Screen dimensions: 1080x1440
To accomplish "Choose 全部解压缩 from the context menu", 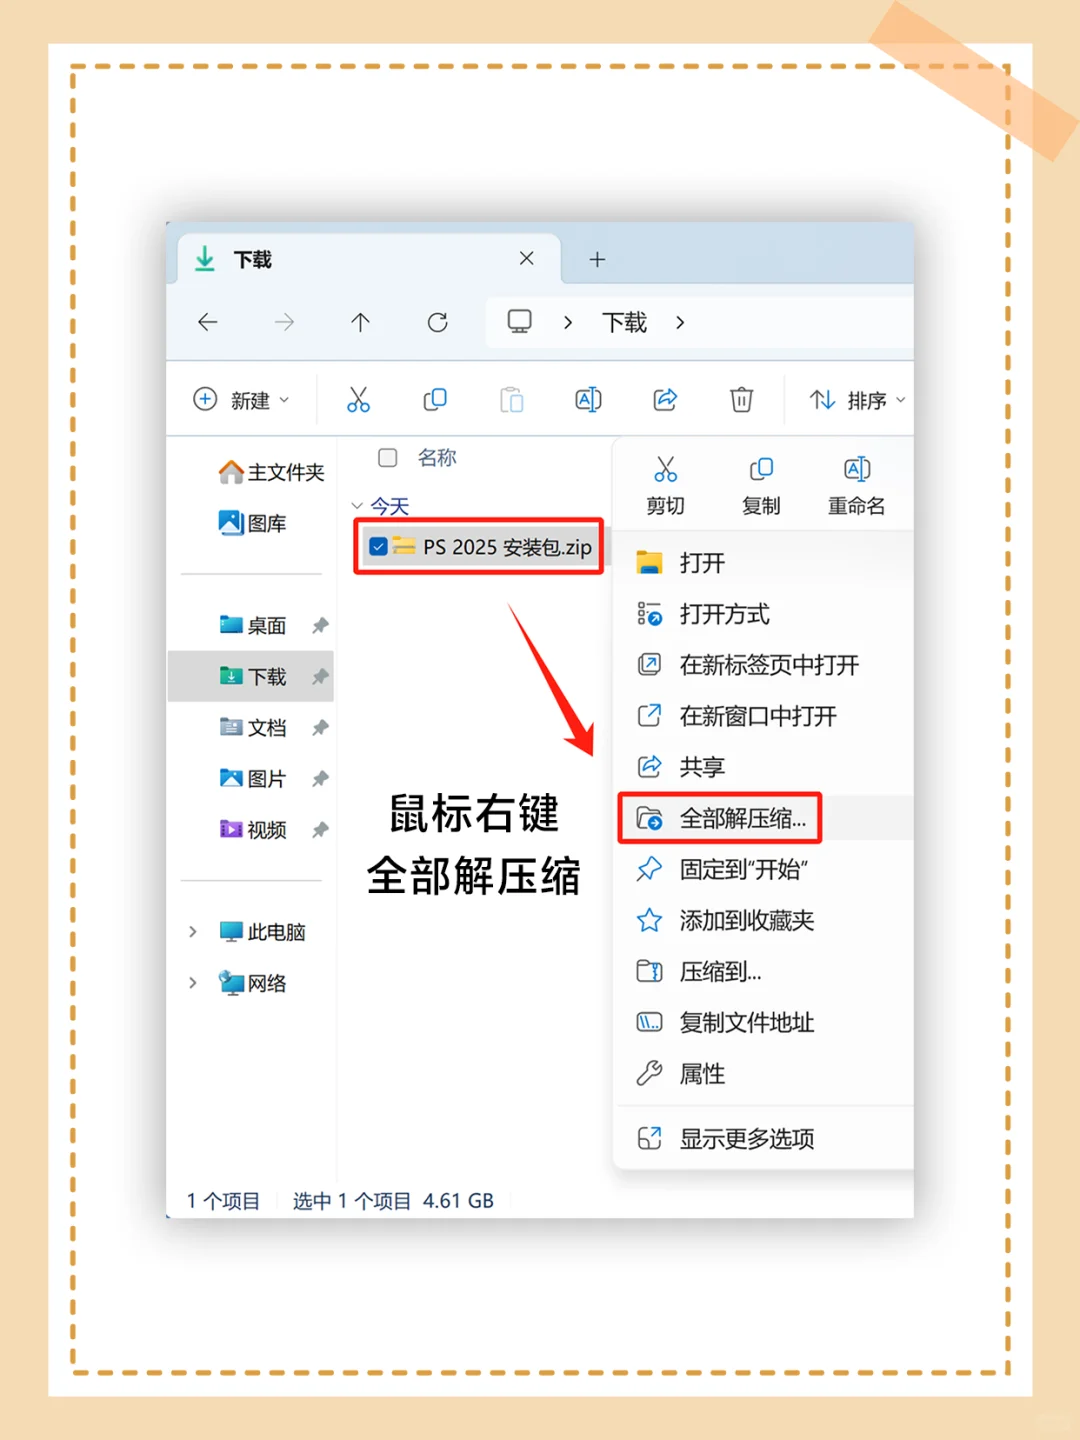I will (741, 818).
